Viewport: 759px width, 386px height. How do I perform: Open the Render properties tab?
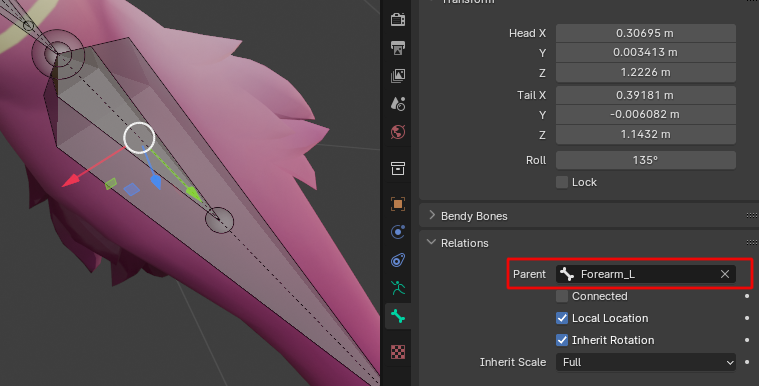click(397, 19)
